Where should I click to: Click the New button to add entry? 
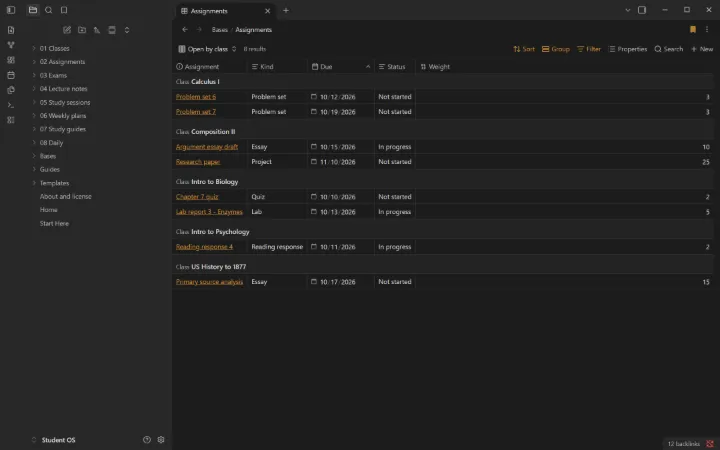pos(702,49)
